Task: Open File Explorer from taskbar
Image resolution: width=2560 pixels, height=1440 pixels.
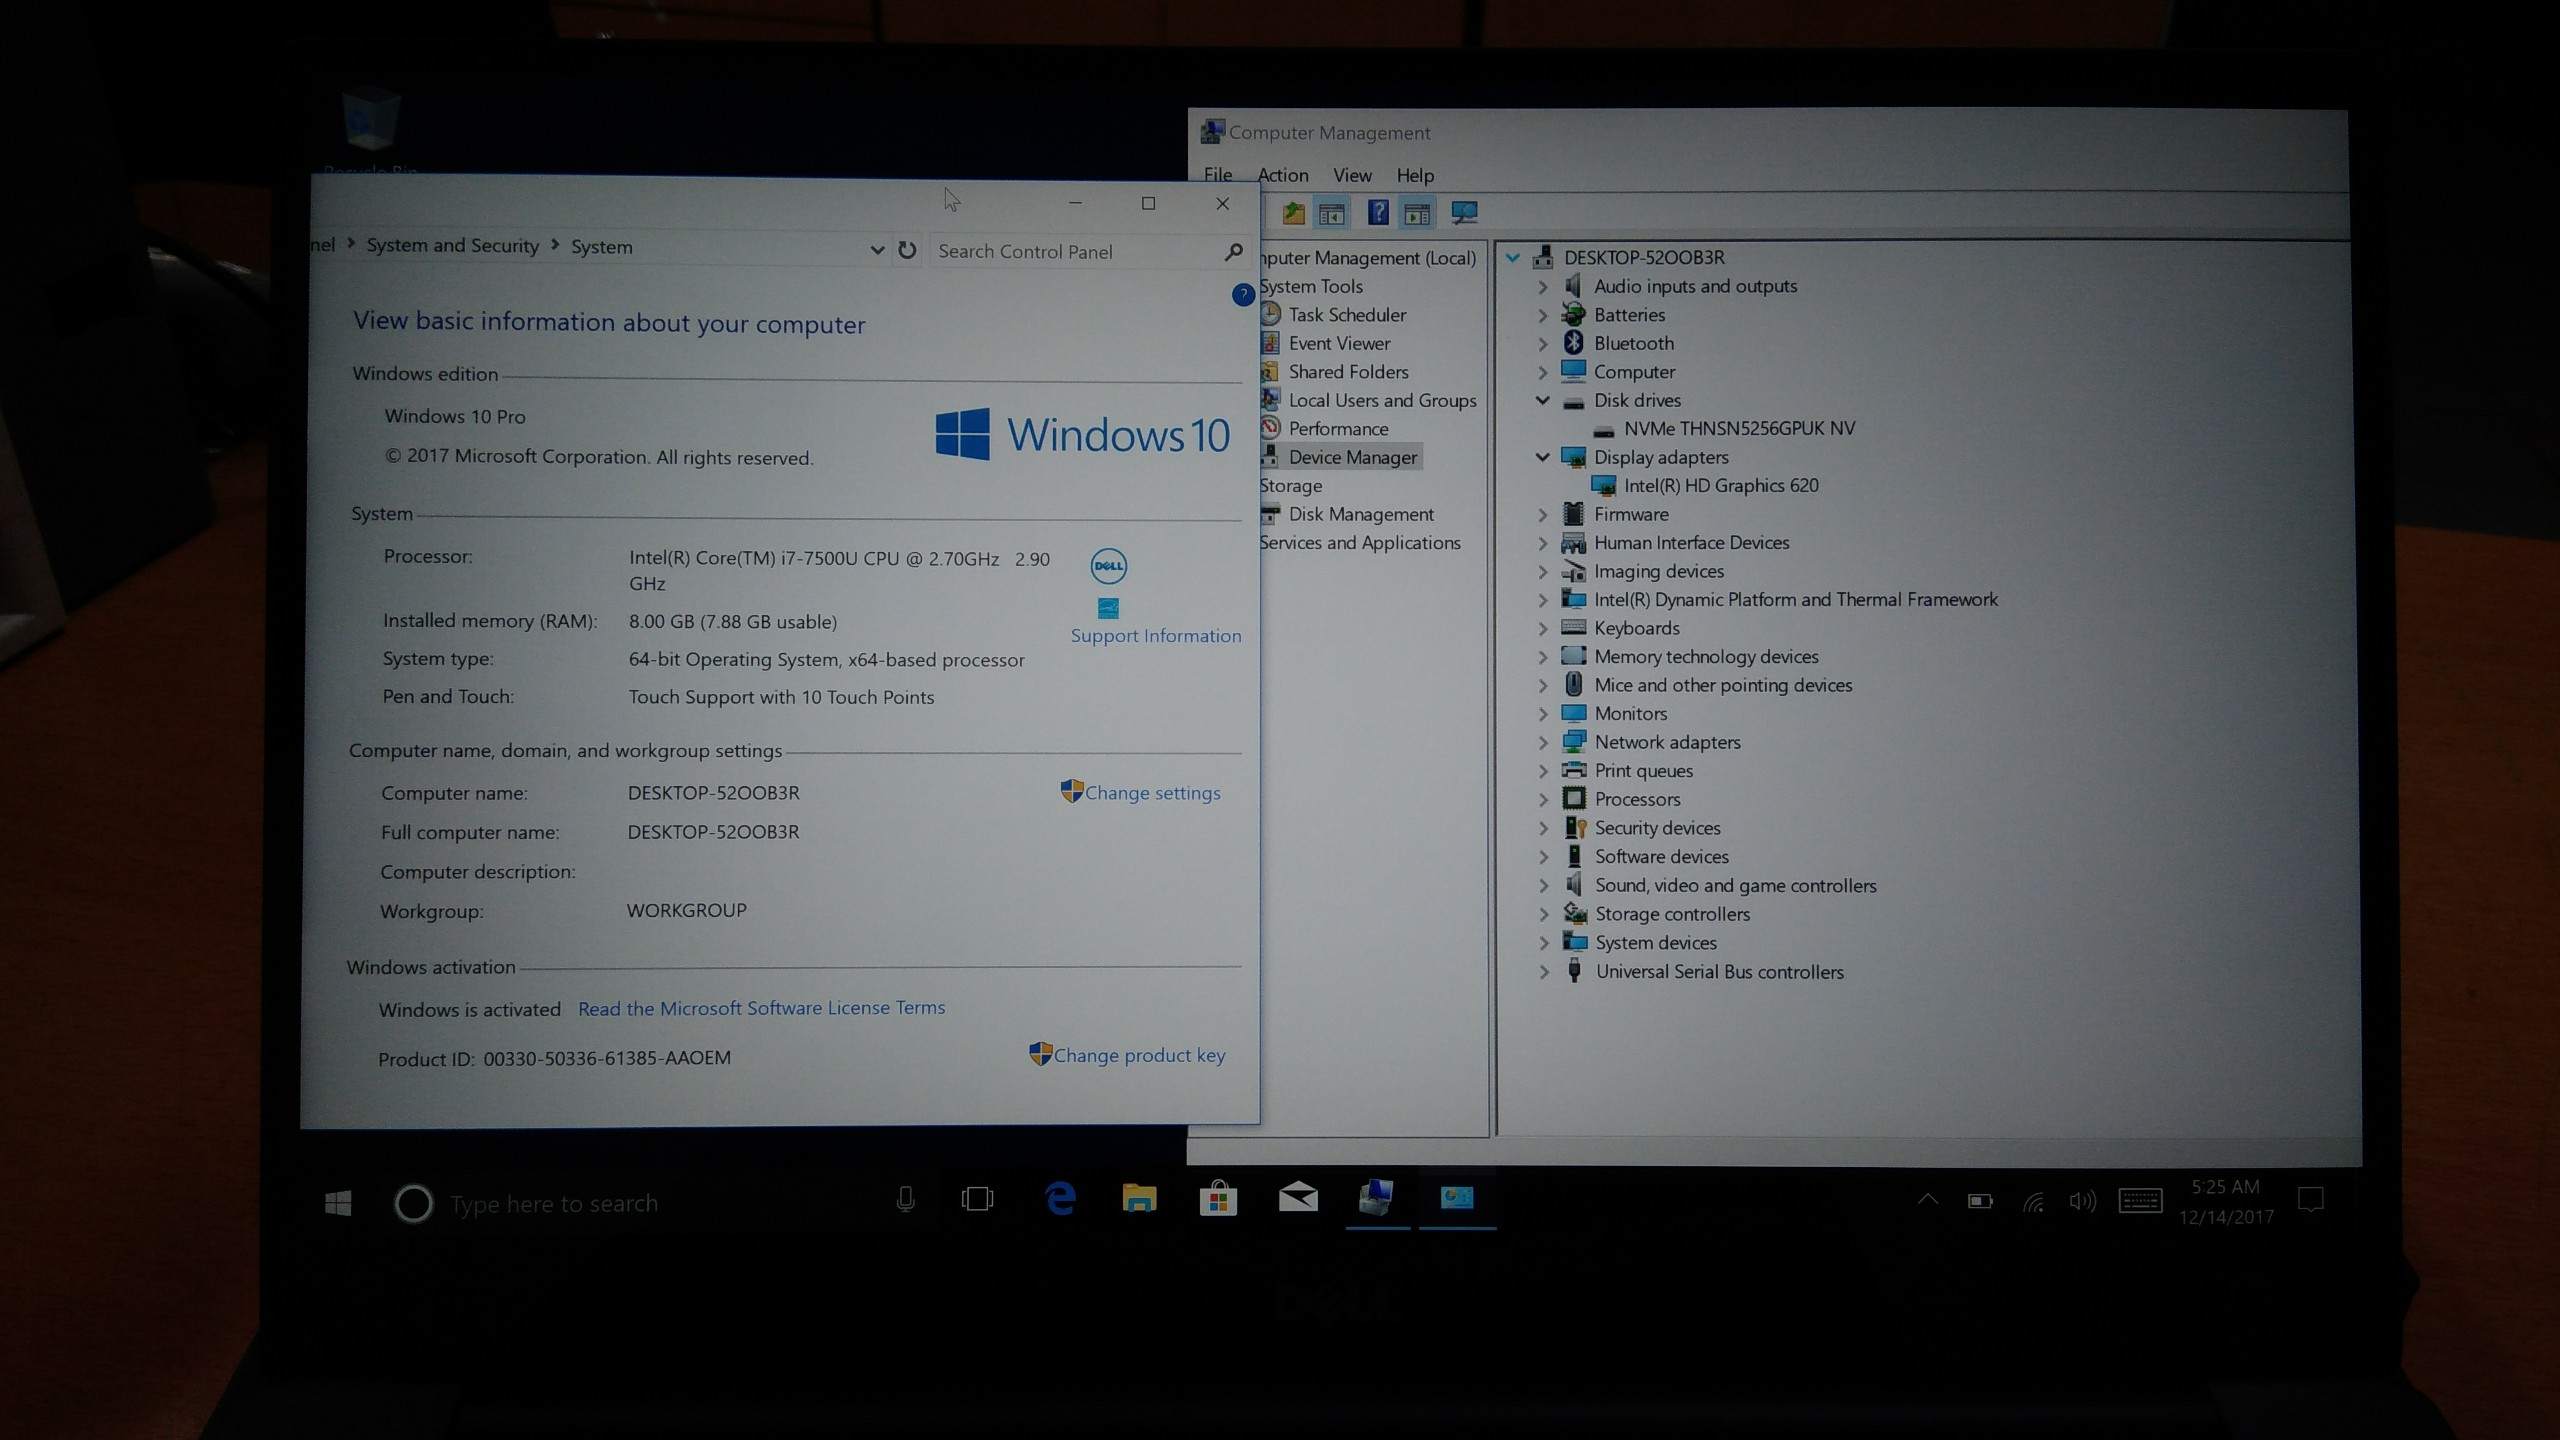Action: coord(1139,1198)
